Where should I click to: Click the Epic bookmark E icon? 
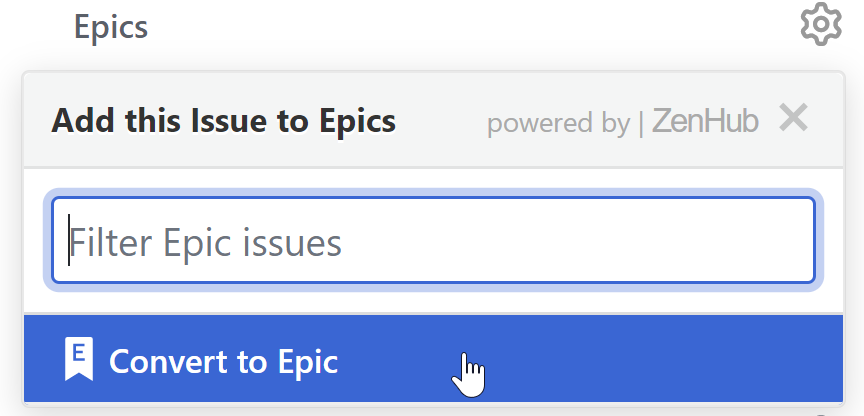pos(79,359)
